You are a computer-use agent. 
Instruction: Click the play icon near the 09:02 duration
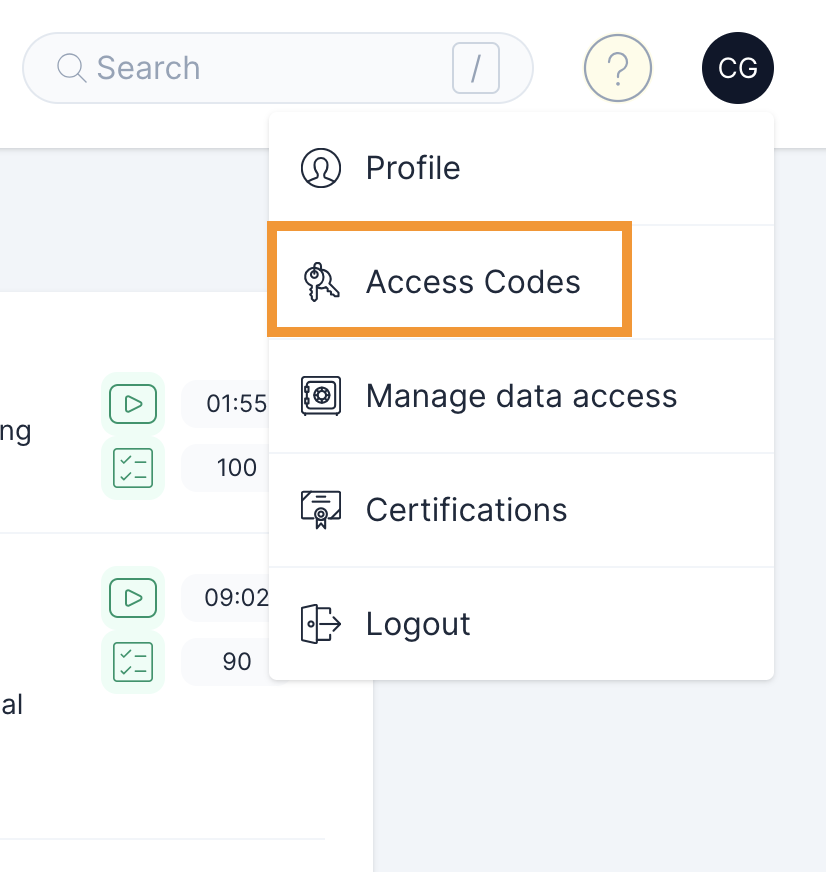click(x=133, y=597)
